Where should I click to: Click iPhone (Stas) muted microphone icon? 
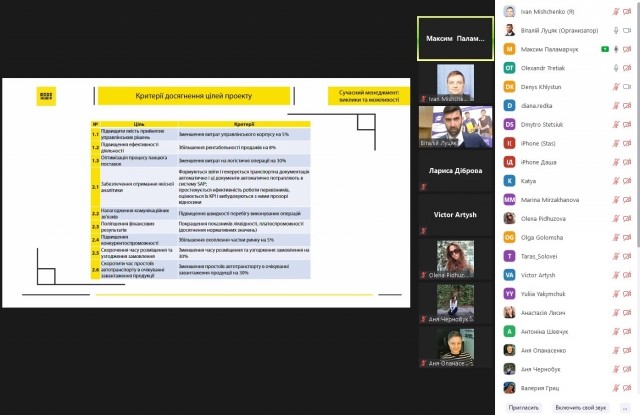point(616,143)
